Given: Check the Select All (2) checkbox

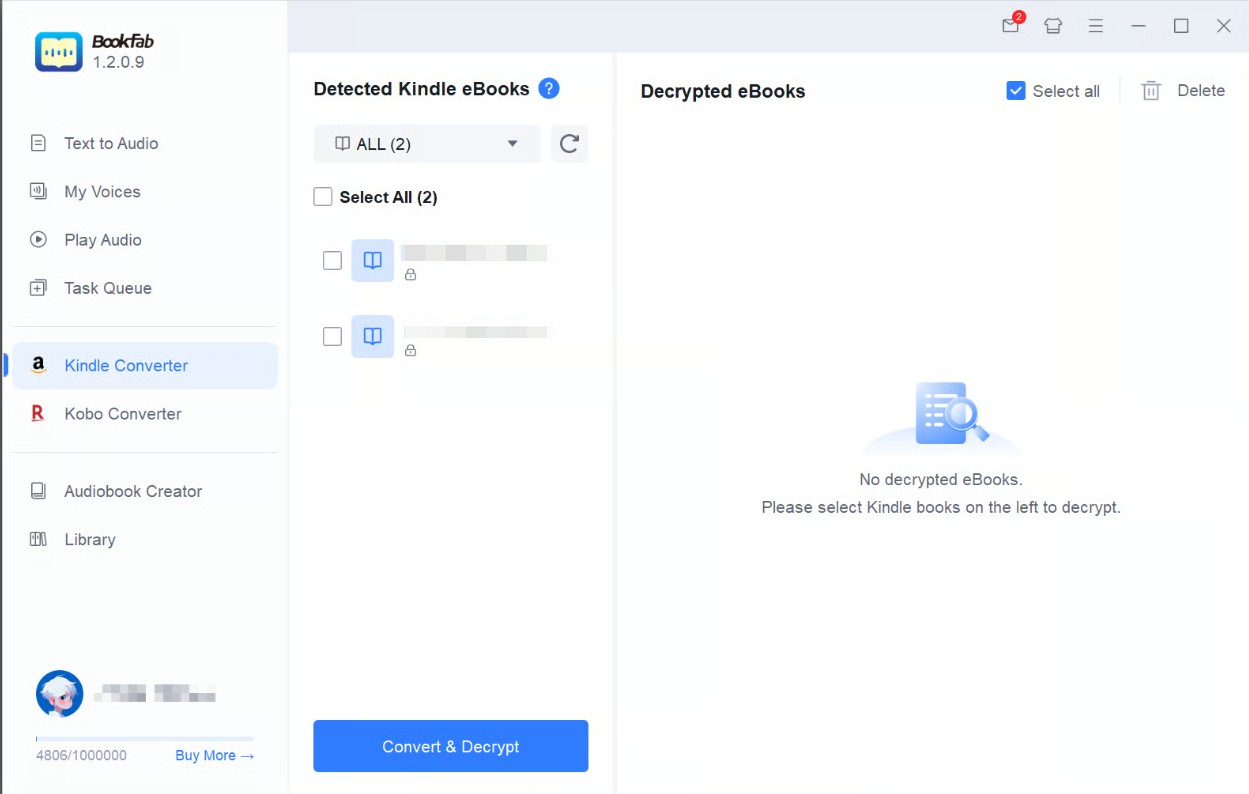Looking at the screenshot, I should pos(323,196).
